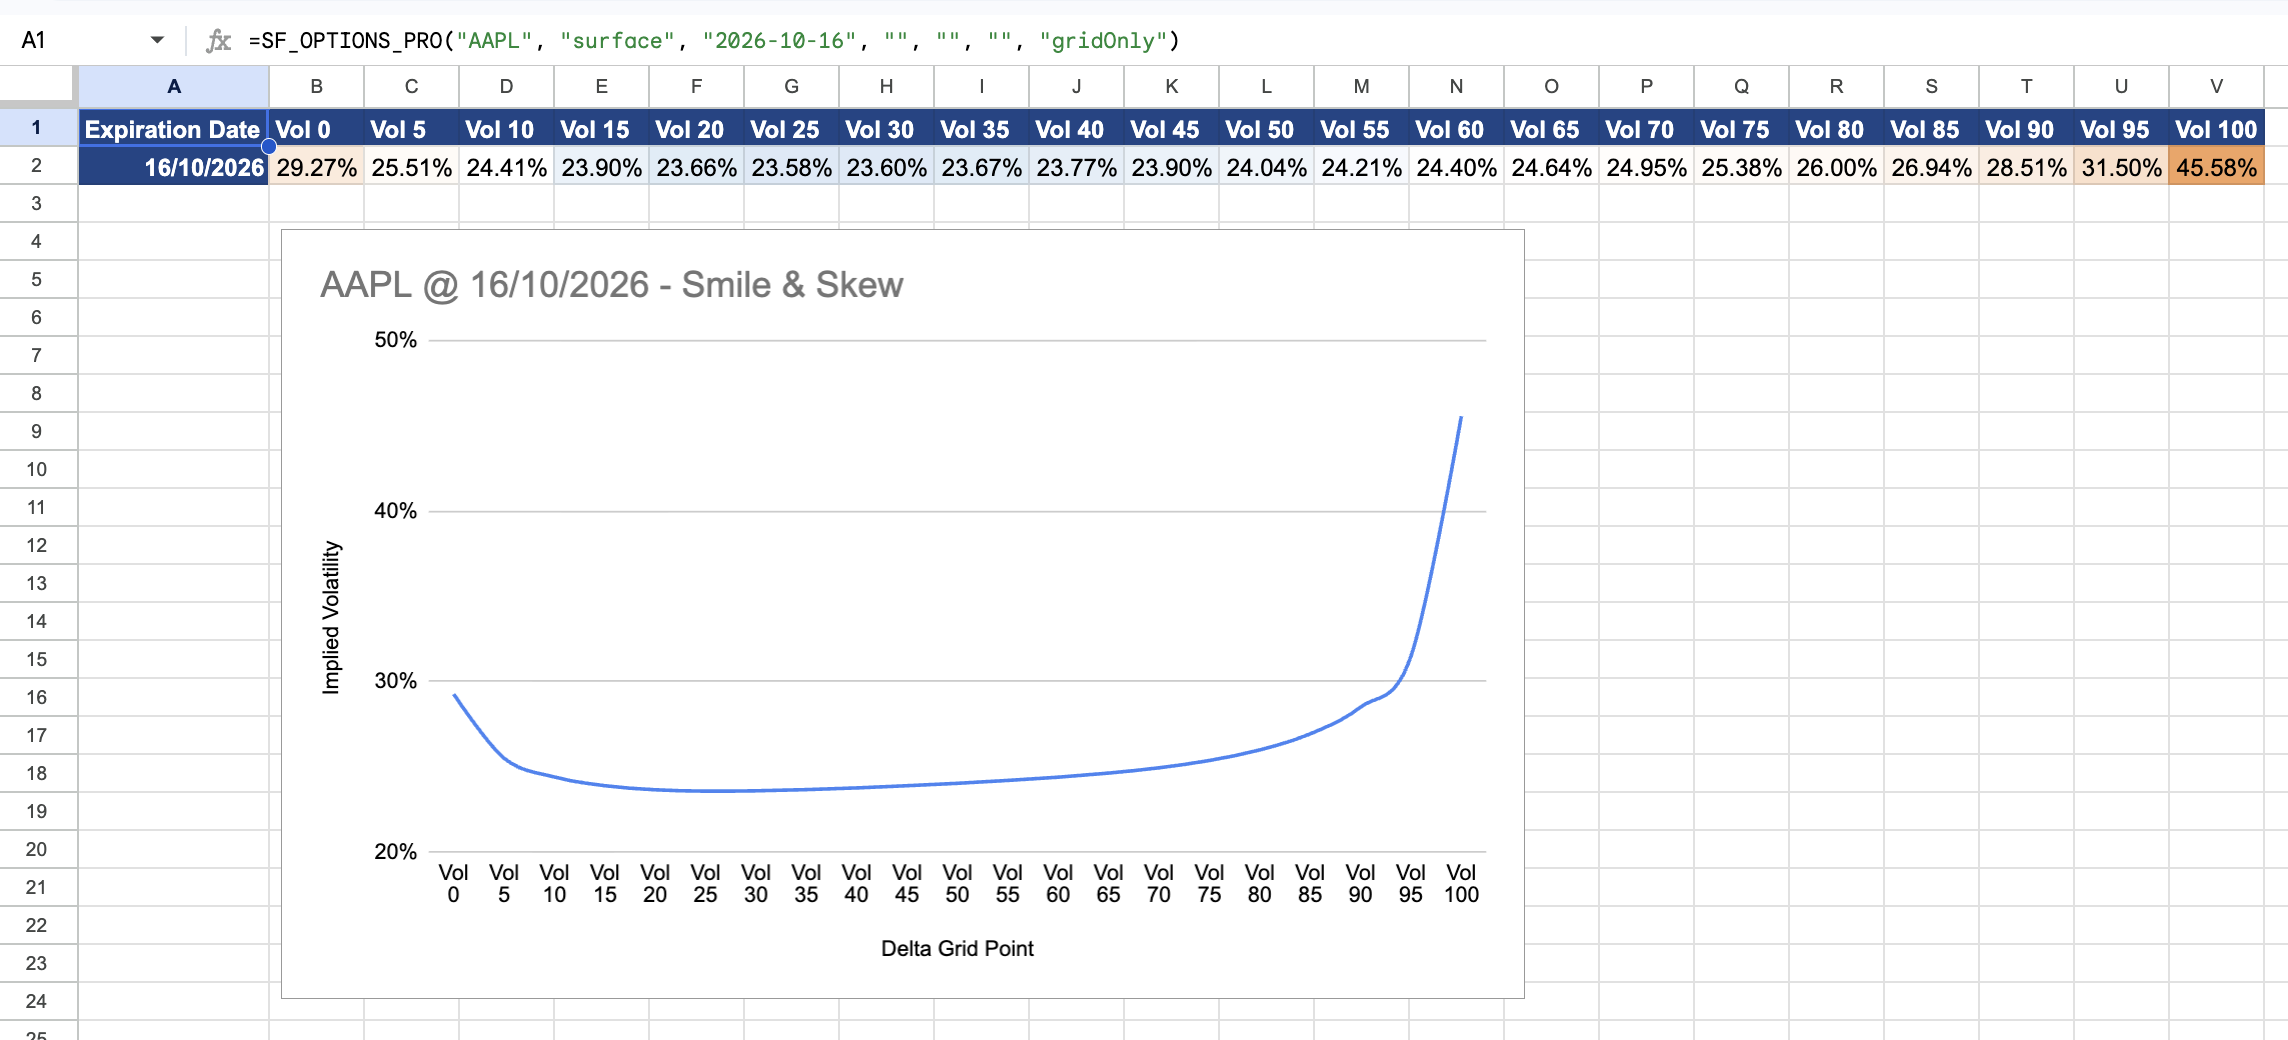This screenshot has height=1040, width=2288.
Task: Click the 24.41% cell
Action: (506, 166)
